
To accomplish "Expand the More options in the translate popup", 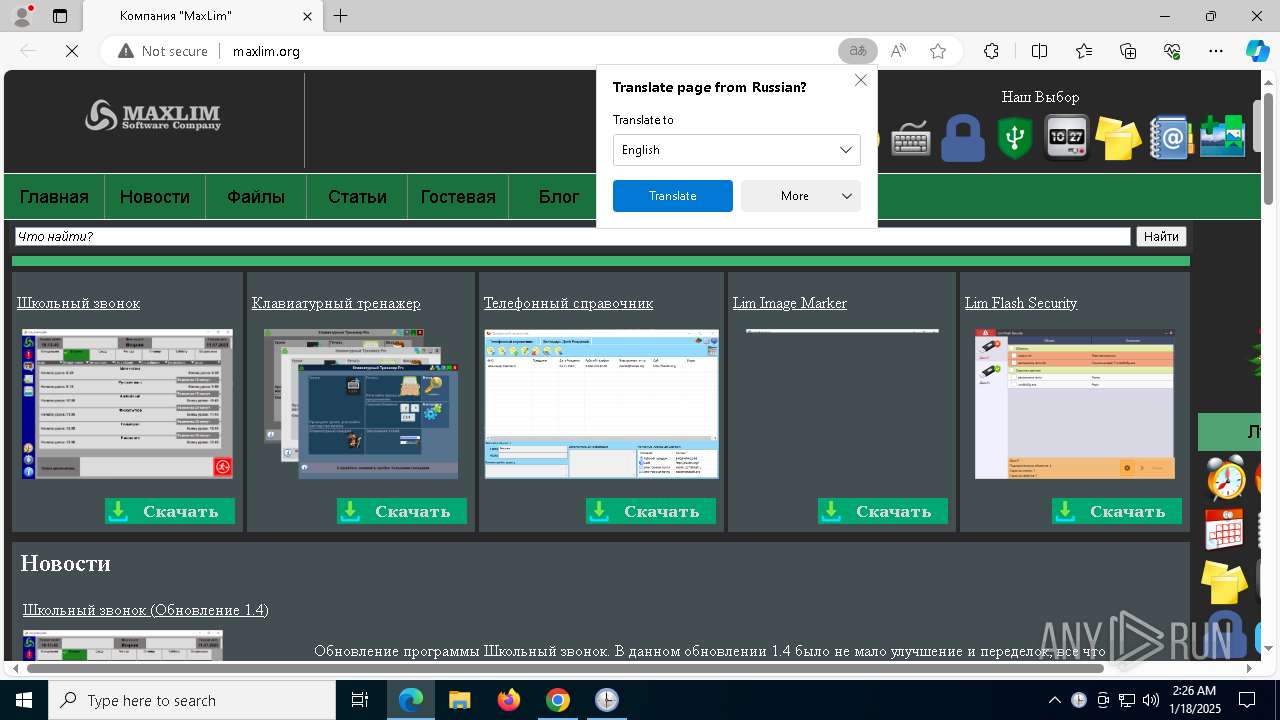I will [x=801, y=196].
